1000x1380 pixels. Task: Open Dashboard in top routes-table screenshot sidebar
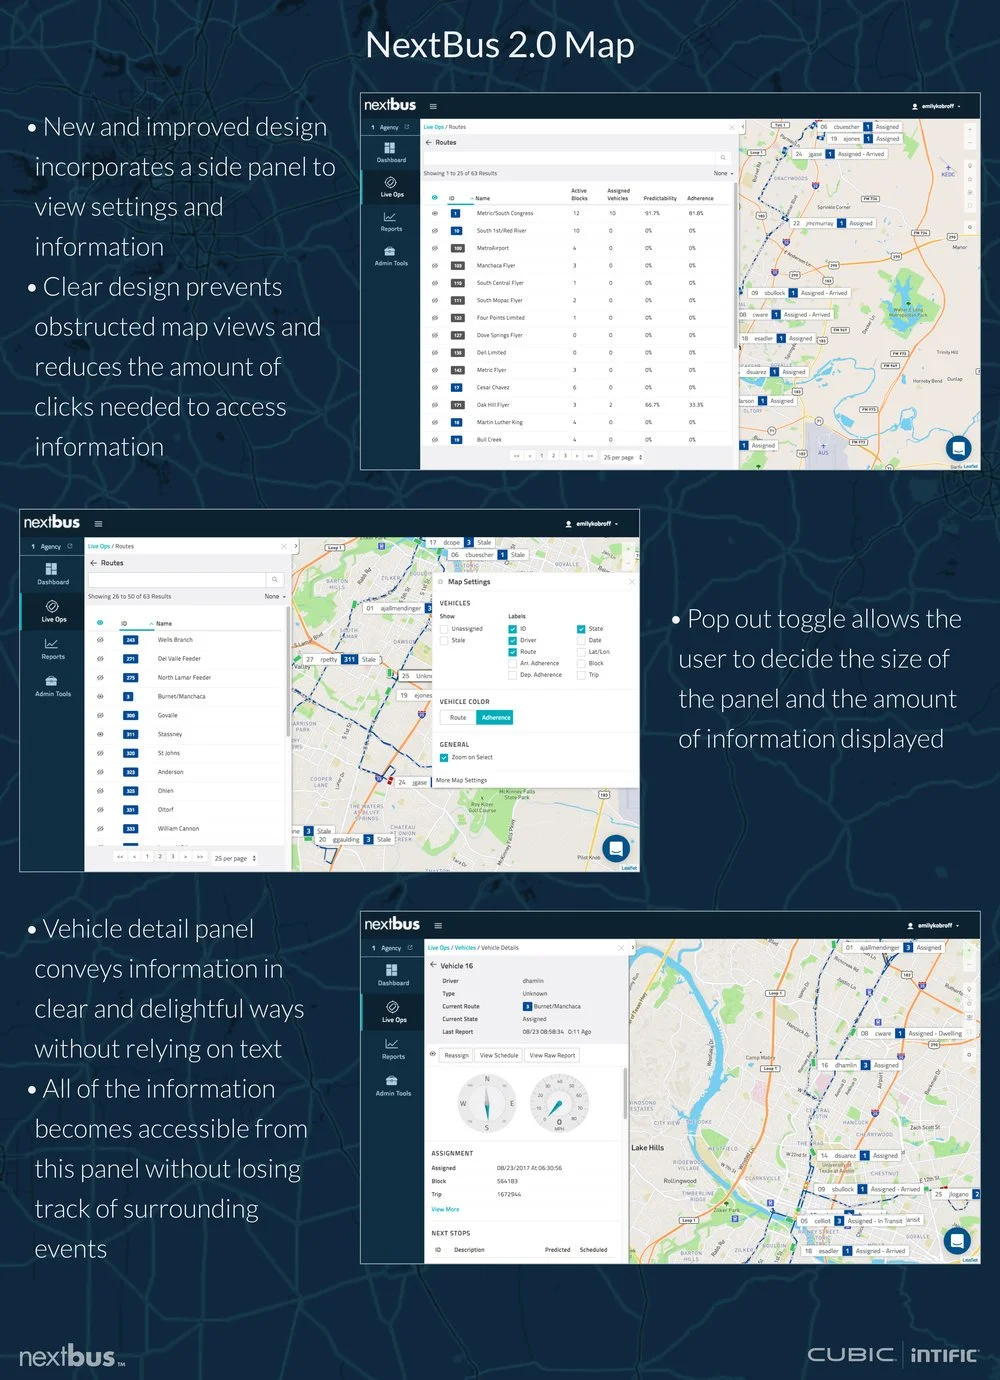click(391, 152)
